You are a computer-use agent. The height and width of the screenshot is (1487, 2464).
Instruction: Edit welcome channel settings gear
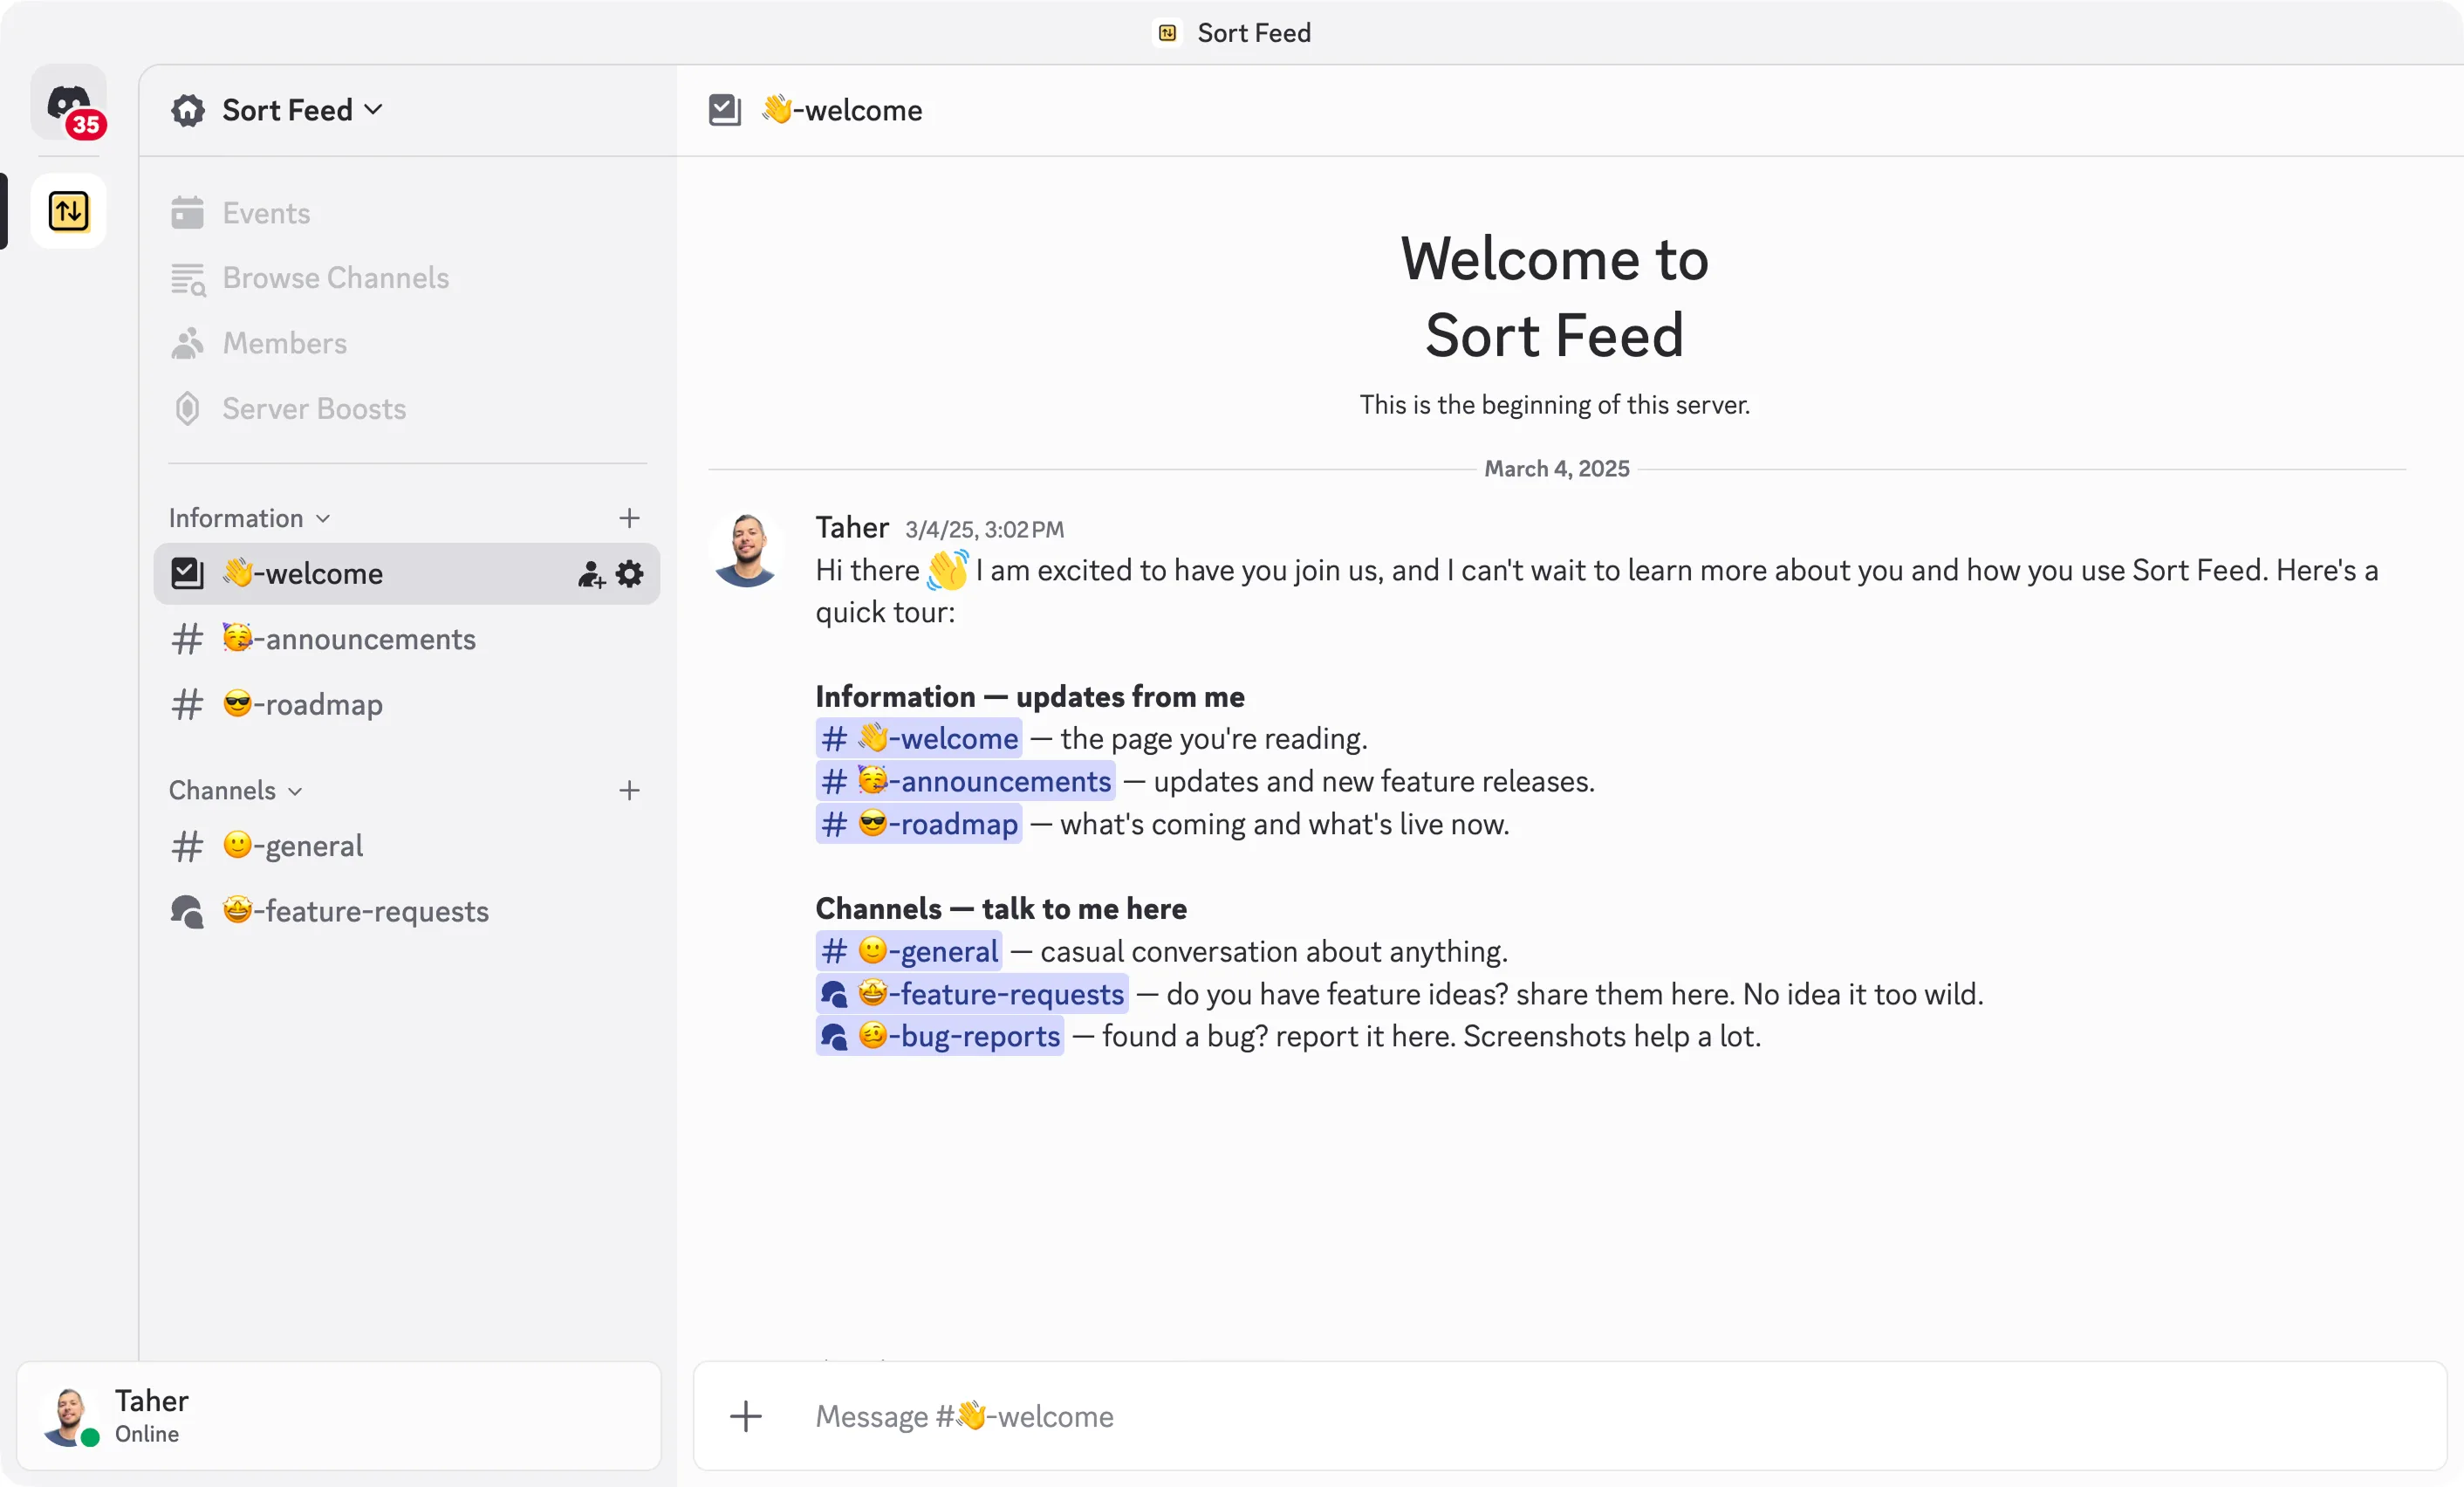point(630,574)
